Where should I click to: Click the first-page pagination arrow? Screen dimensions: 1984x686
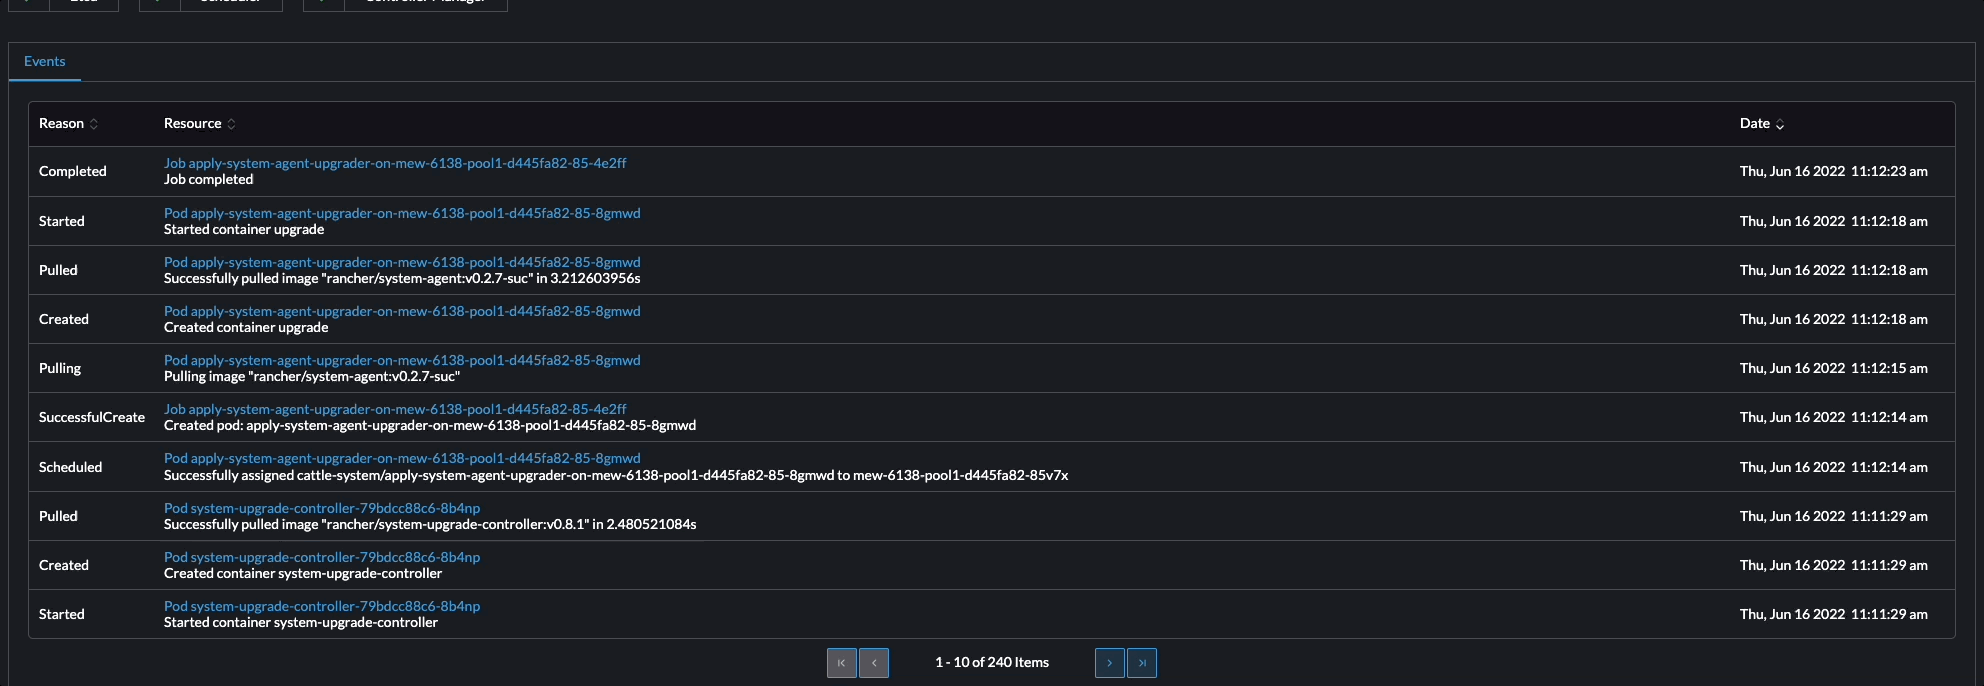click(x=842, y=662)
